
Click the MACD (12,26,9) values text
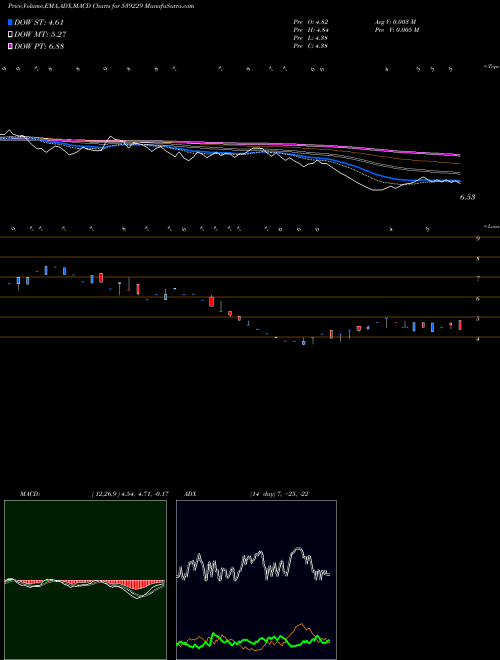(x=130, y=494)
